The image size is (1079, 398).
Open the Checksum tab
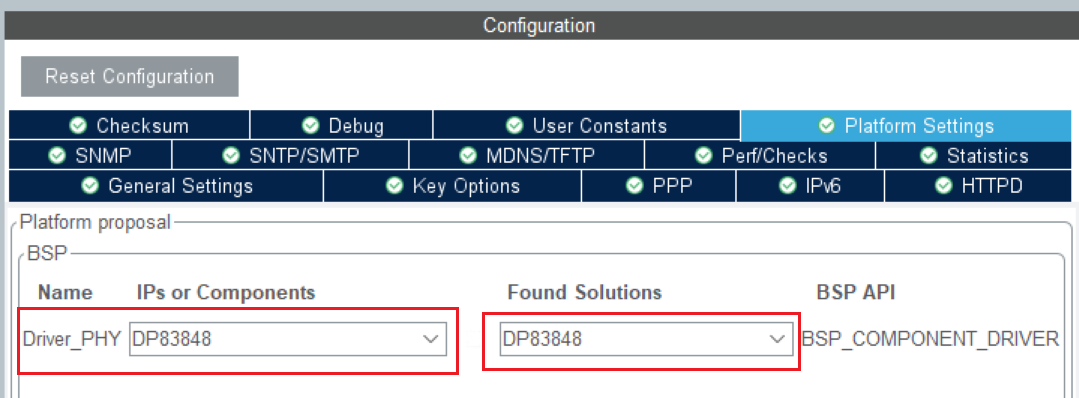[x=129, y=126]
